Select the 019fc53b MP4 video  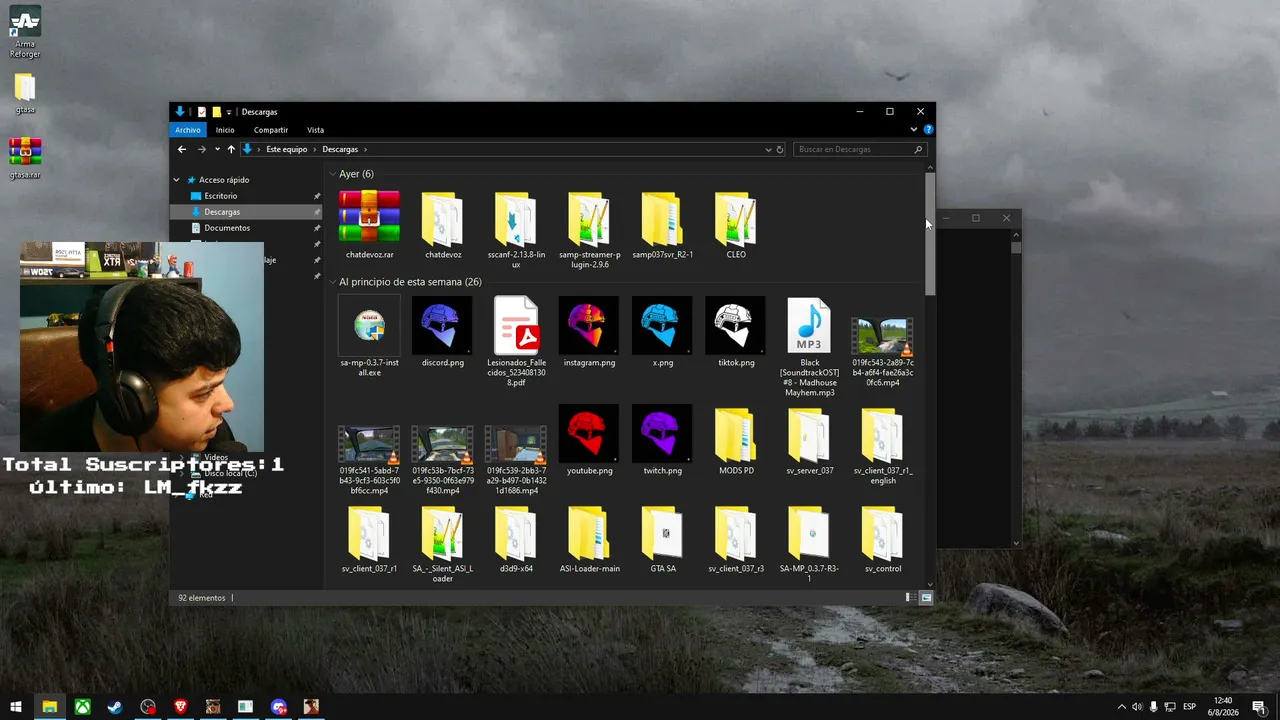tap(442, 460)
